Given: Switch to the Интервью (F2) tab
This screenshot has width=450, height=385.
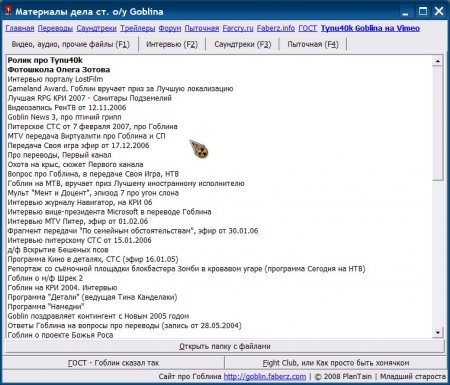Looking at the screenshot, I should click(172, 44).
